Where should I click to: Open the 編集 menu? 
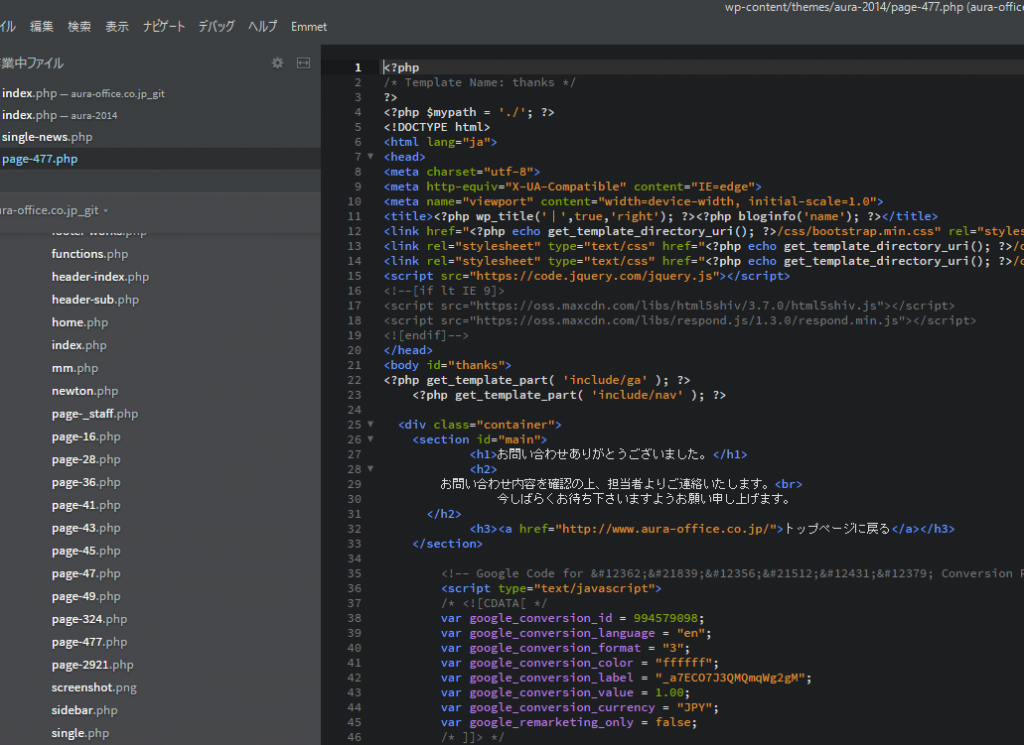click(42, 27)
